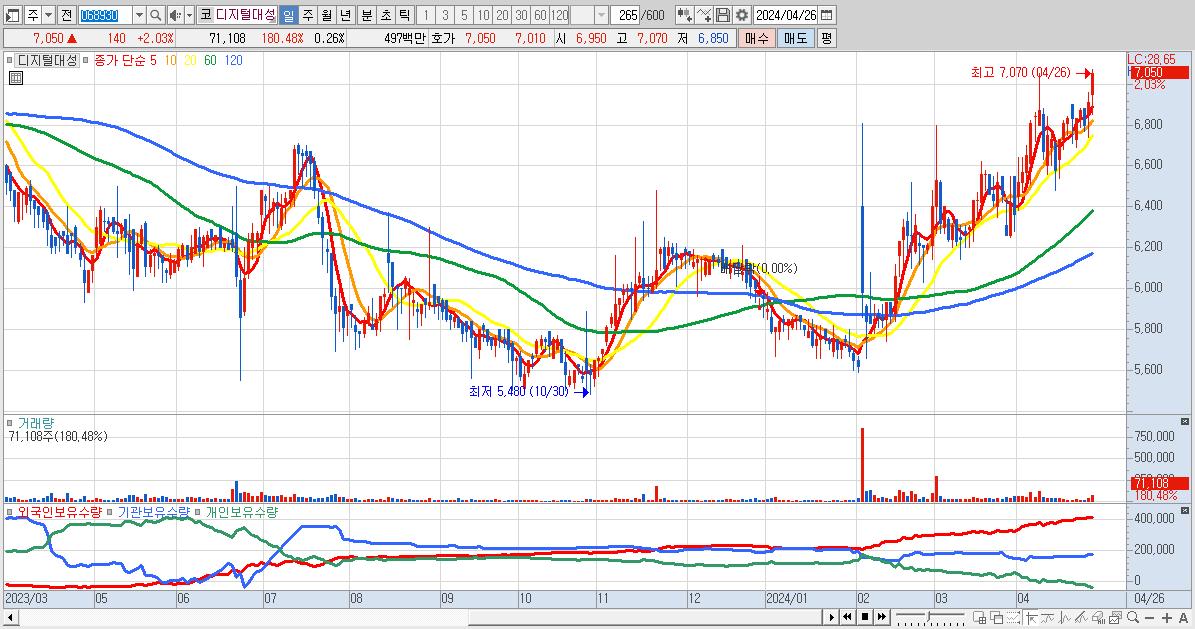Open the stock search magnifier icon
The width and height of the screenshot is (1195, 629).
pos(155,15)
